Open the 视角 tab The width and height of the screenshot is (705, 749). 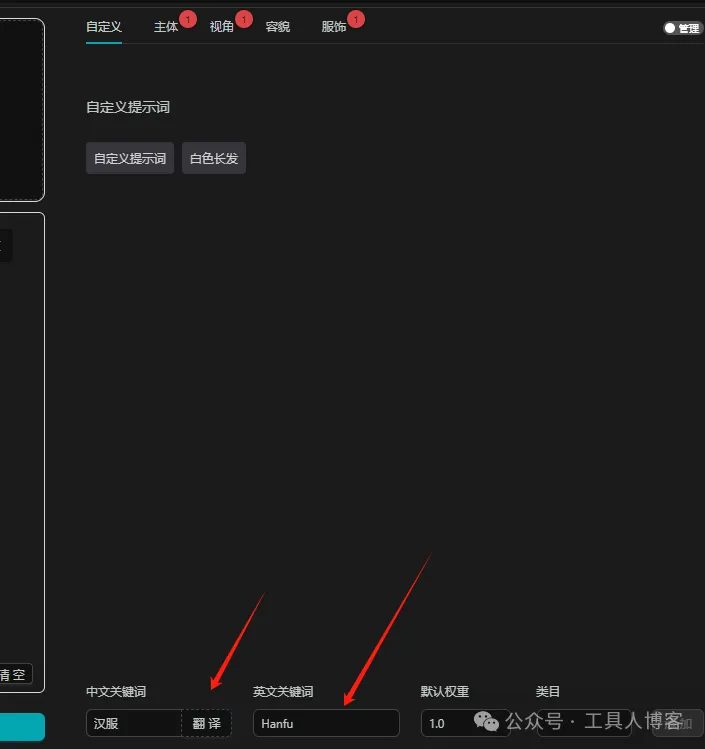[222, 27]
